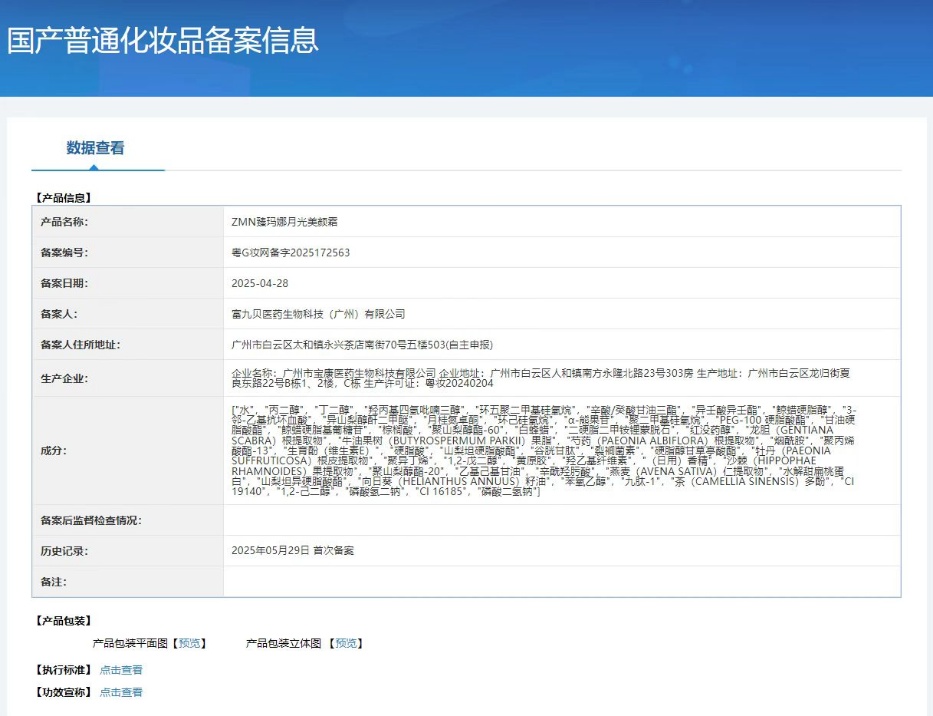Open 点击查看 link next to 执行标准
The height and width of the screenshot is (716, 933).
(x=121, y=670)
